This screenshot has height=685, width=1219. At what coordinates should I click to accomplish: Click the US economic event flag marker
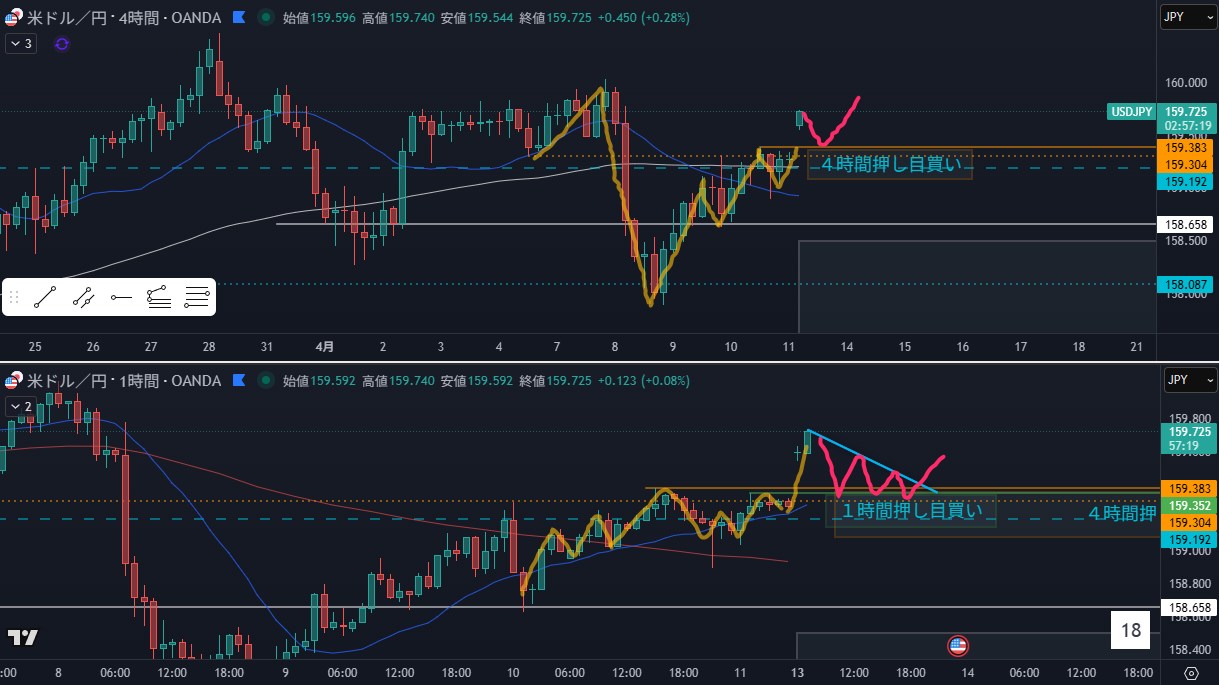(957, 645)
